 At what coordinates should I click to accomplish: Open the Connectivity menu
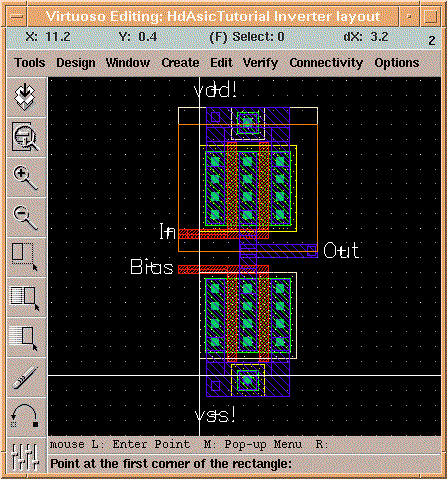(x=326, y=63)
